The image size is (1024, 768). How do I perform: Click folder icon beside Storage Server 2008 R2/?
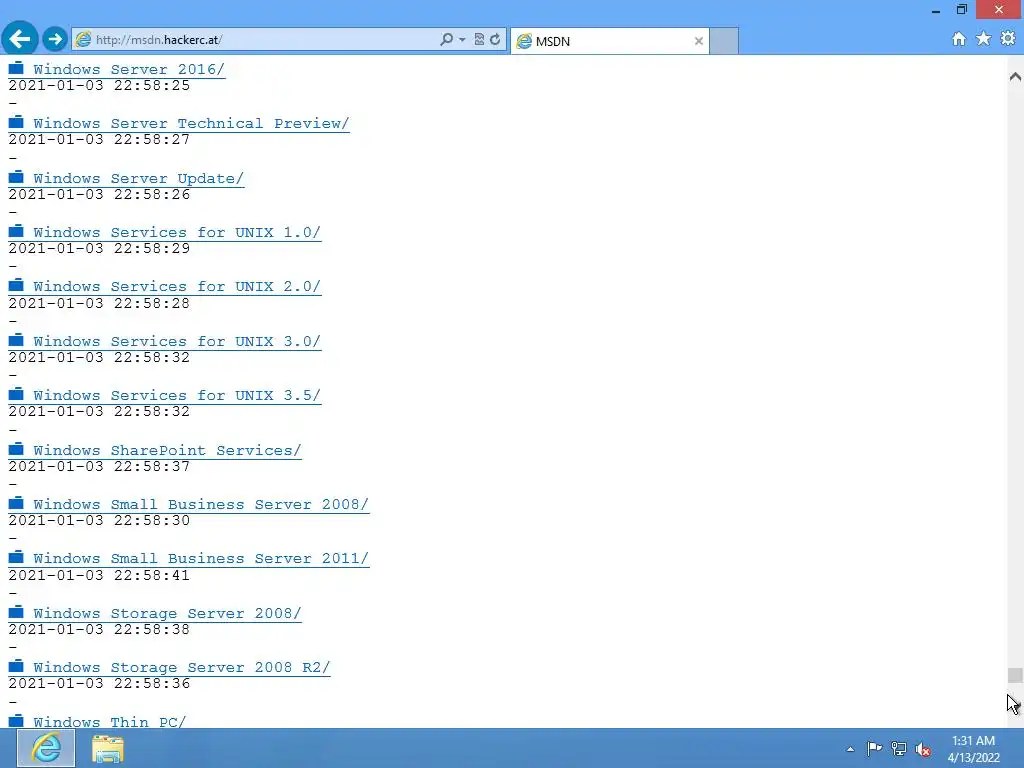(16, 665)
